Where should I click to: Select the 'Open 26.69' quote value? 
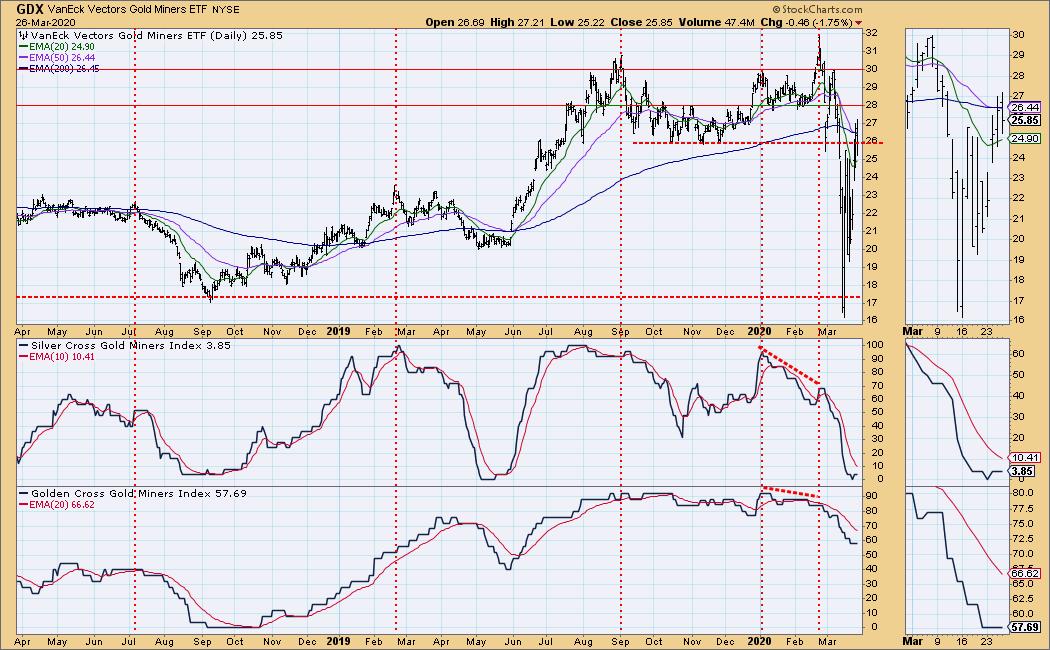(x=455, y=22)
